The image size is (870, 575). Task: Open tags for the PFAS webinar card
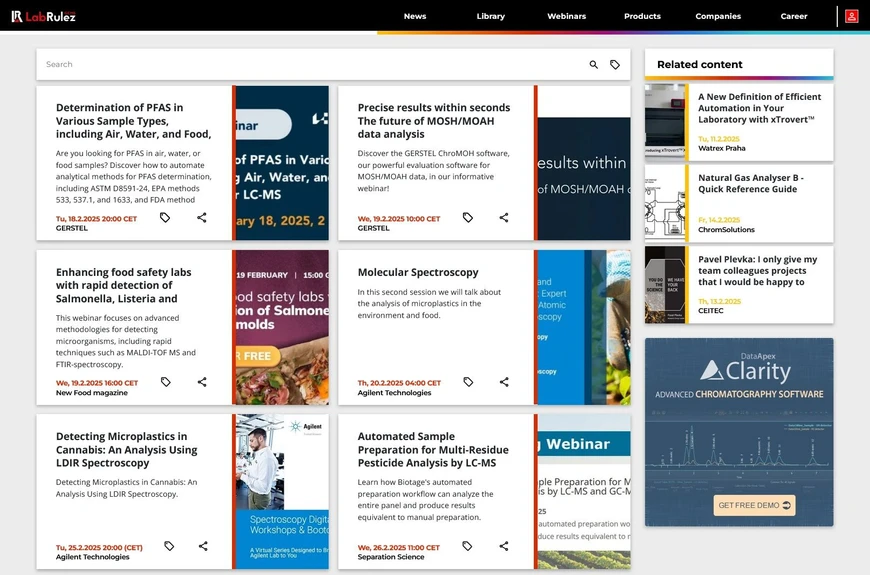tap(165, 218)
